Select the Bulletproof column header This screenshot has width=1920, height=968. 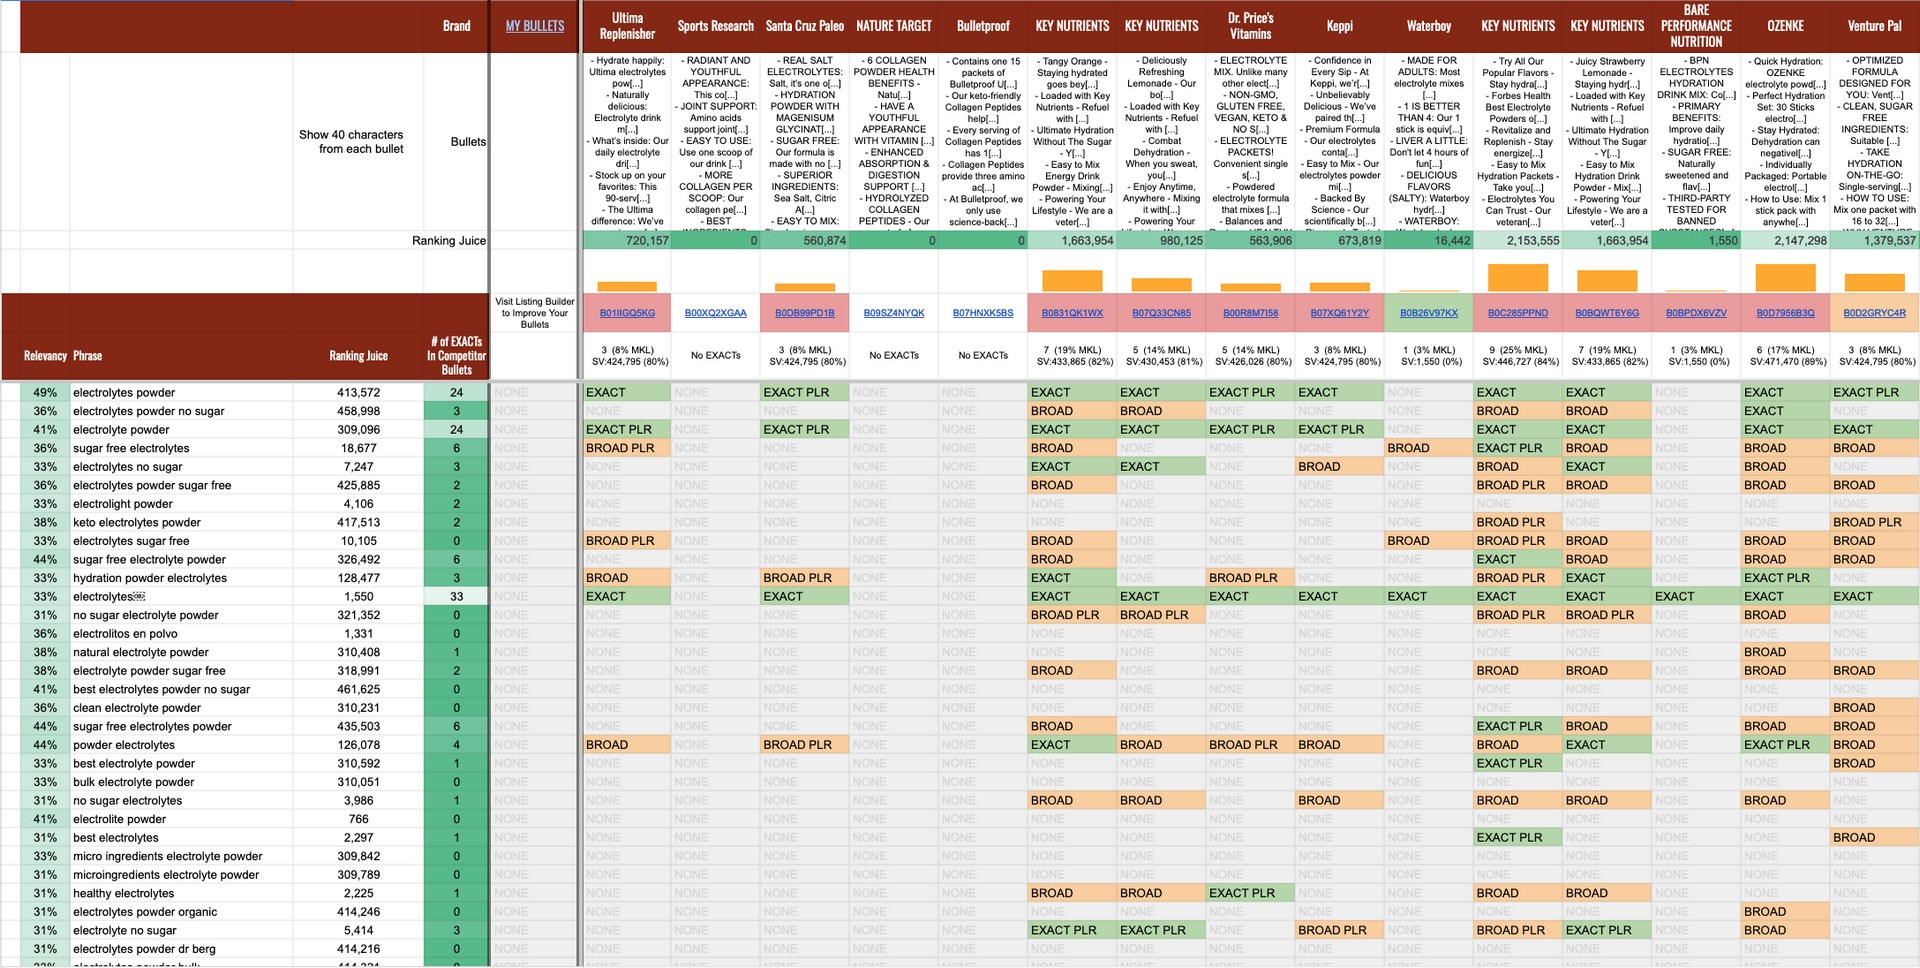coord(983,26)
